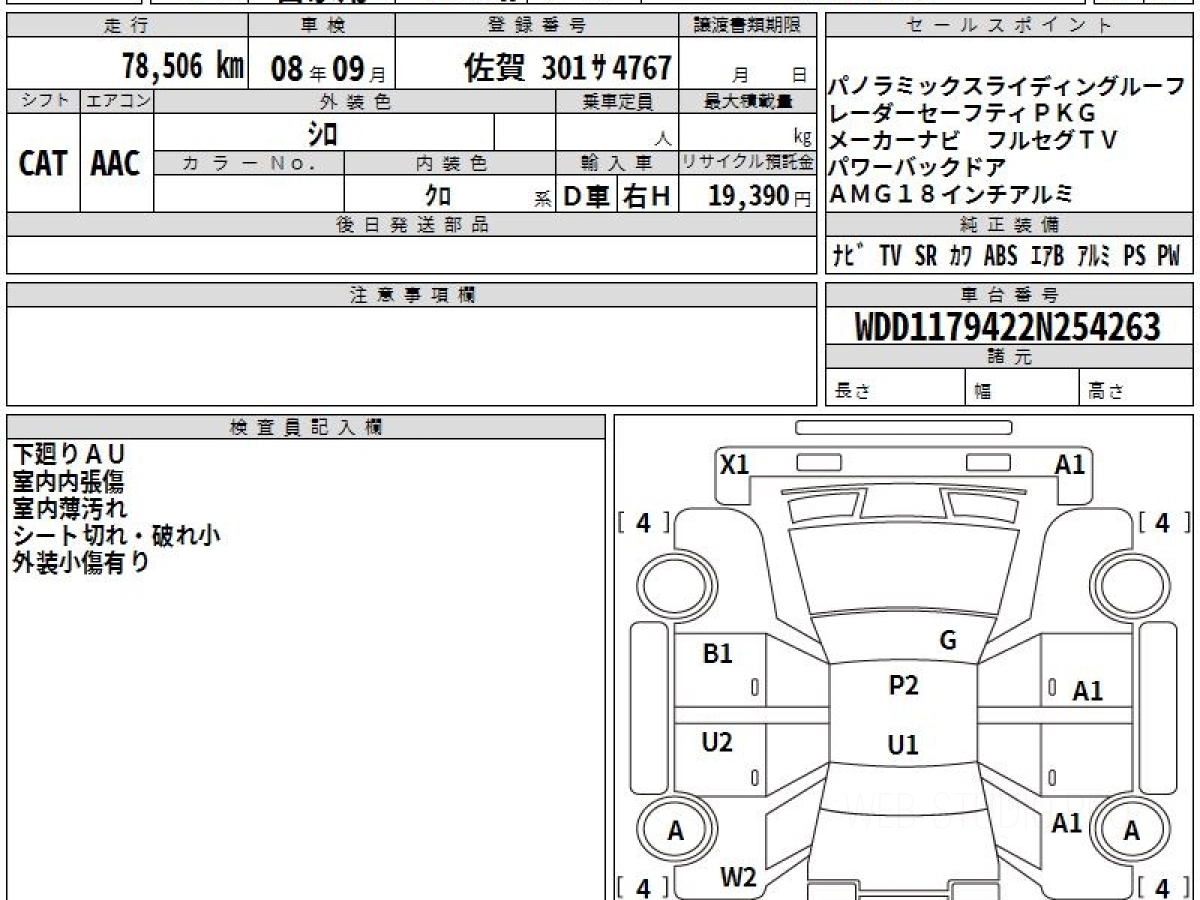Click the 譲渡書類期限 header

coord(748,26)
